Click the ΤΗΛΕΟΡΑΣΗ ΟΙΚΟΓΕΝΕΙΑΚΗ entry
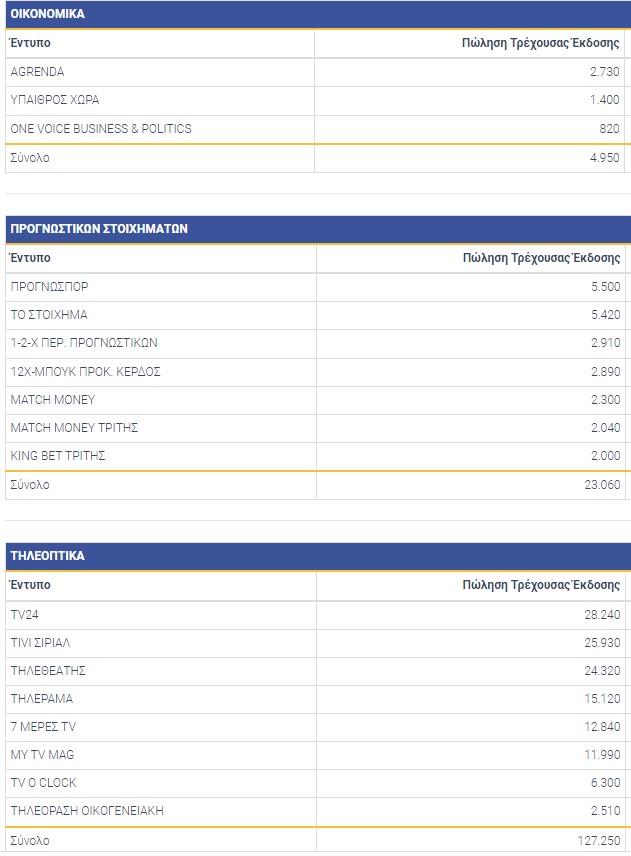This screenshot has height=856, width=631. click(x=87, y=811)
